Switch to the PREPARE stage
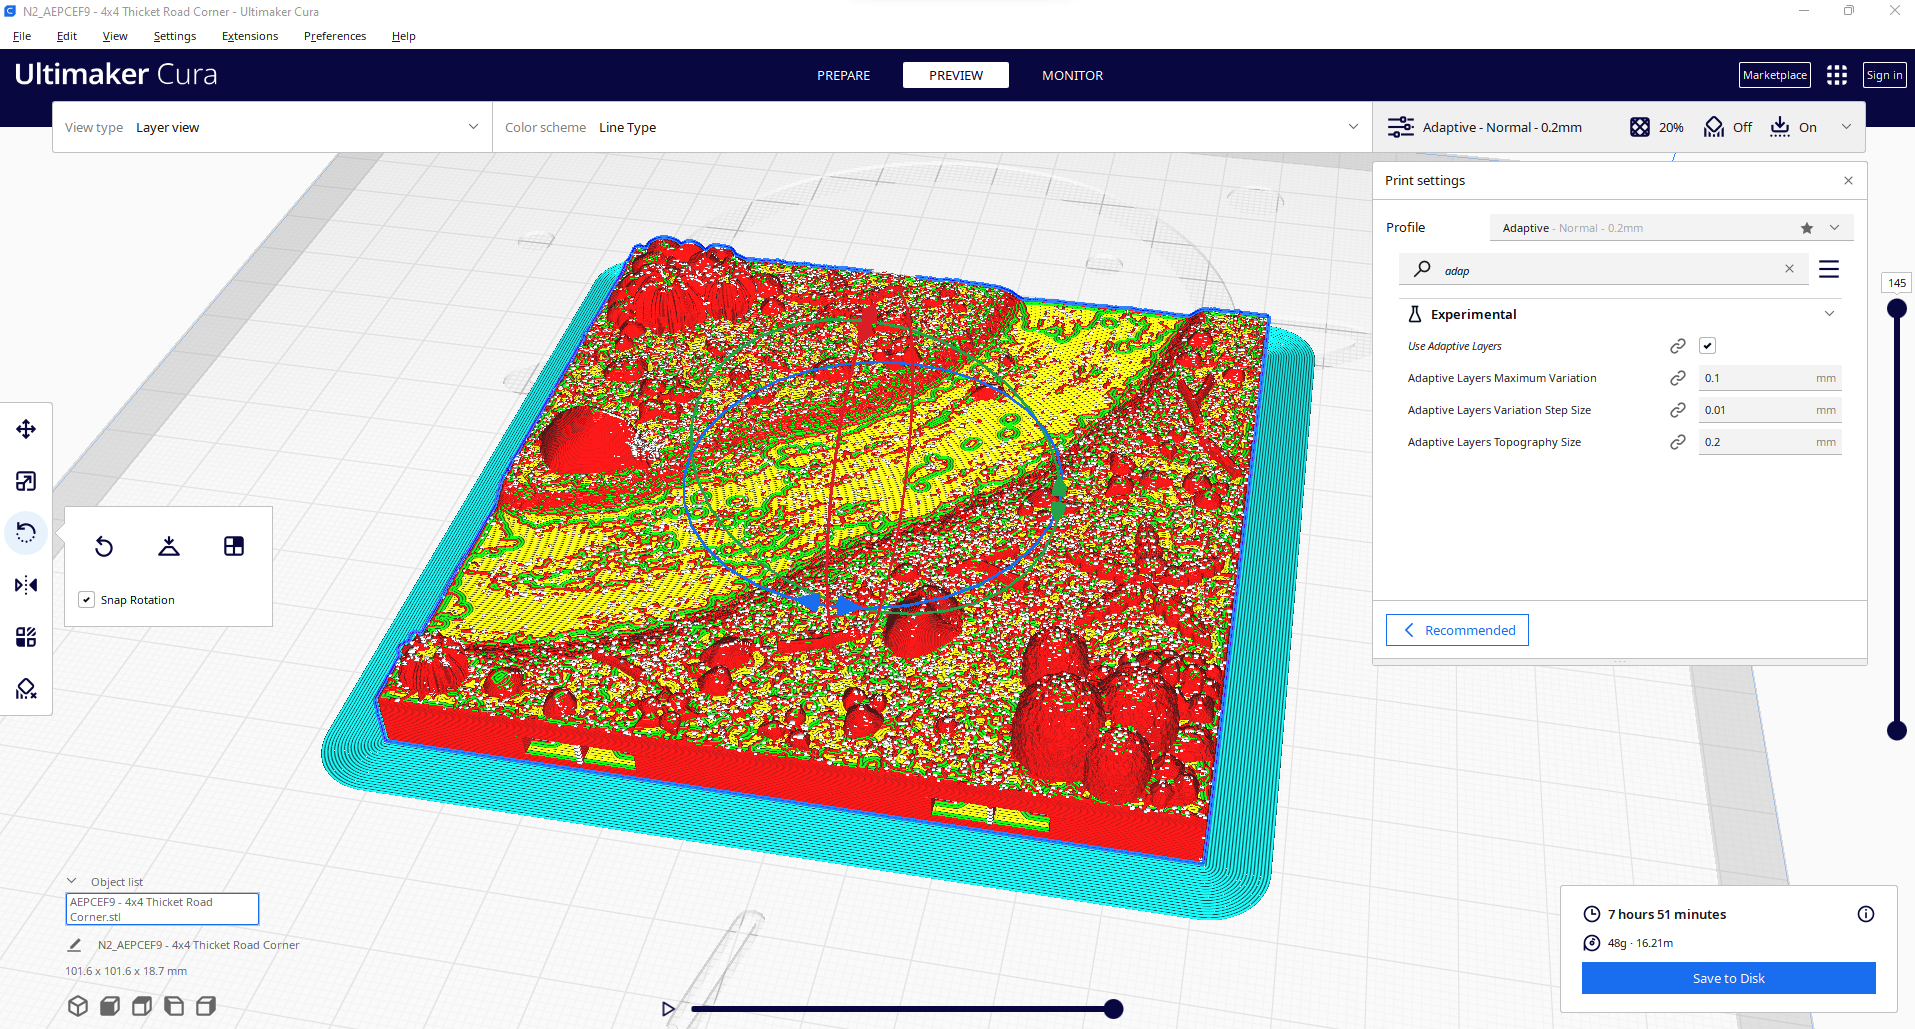This screenshot has width=1915, height=1029. pyautogui.click(x=843, y=75)
